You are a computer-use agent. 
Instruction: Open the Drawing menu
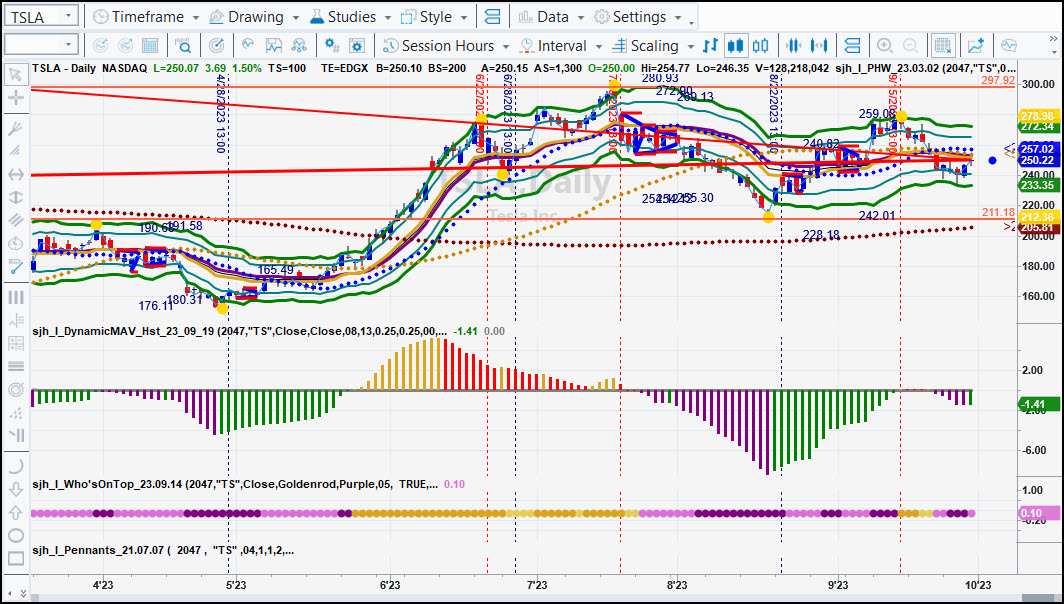point(254,17)
